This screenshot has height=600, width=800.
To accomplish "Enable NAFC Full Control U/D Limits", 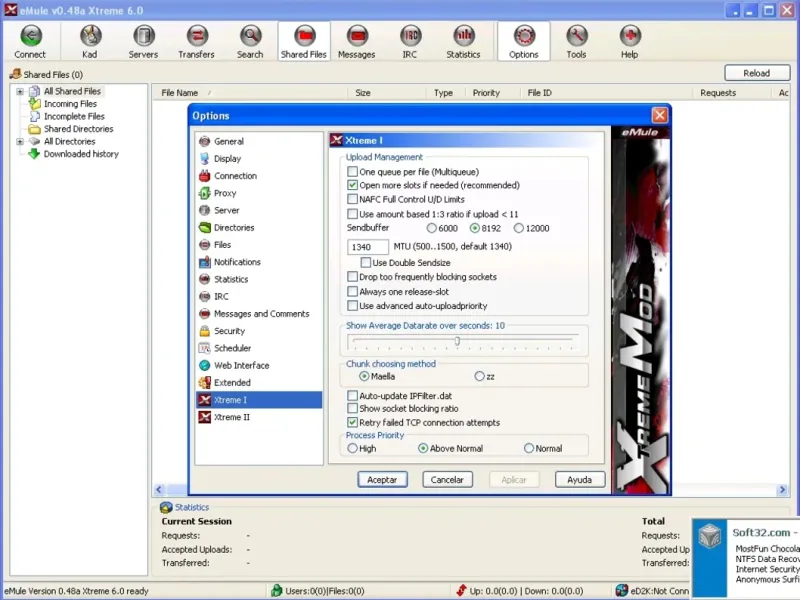I will [352, 199].
